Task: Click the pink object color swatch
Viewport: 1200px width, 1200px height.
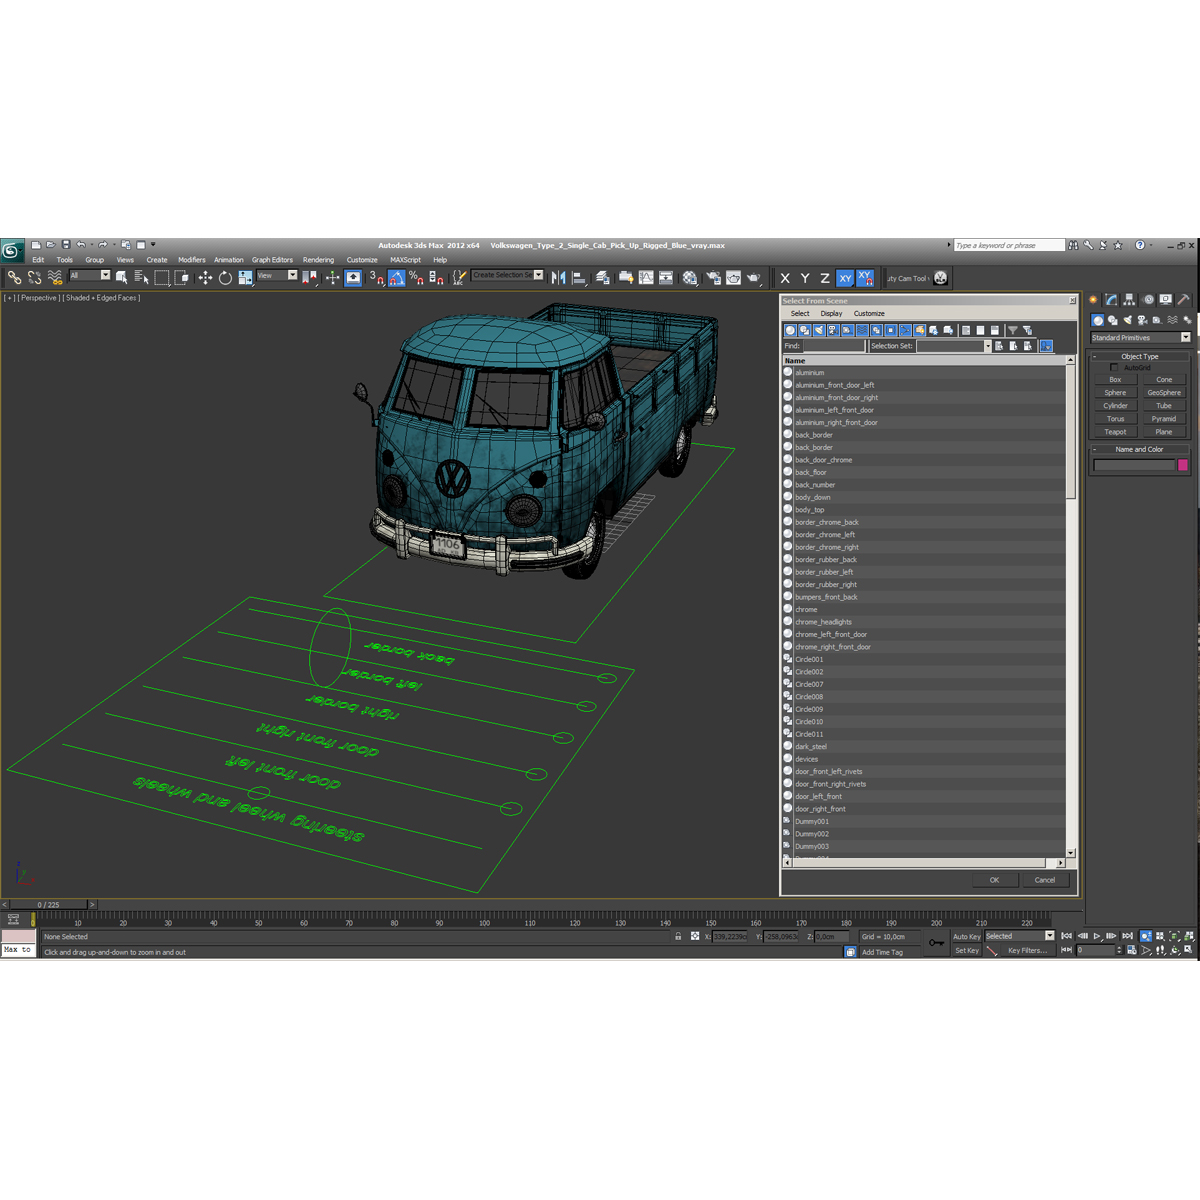Action: (x=1183, y=465)
